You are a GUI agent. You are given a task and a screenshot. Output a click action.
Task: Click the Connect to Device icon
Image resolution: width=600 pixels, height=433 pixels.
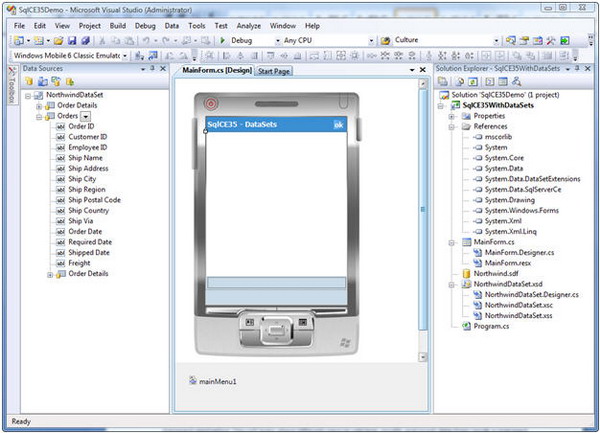coord(139,56)
